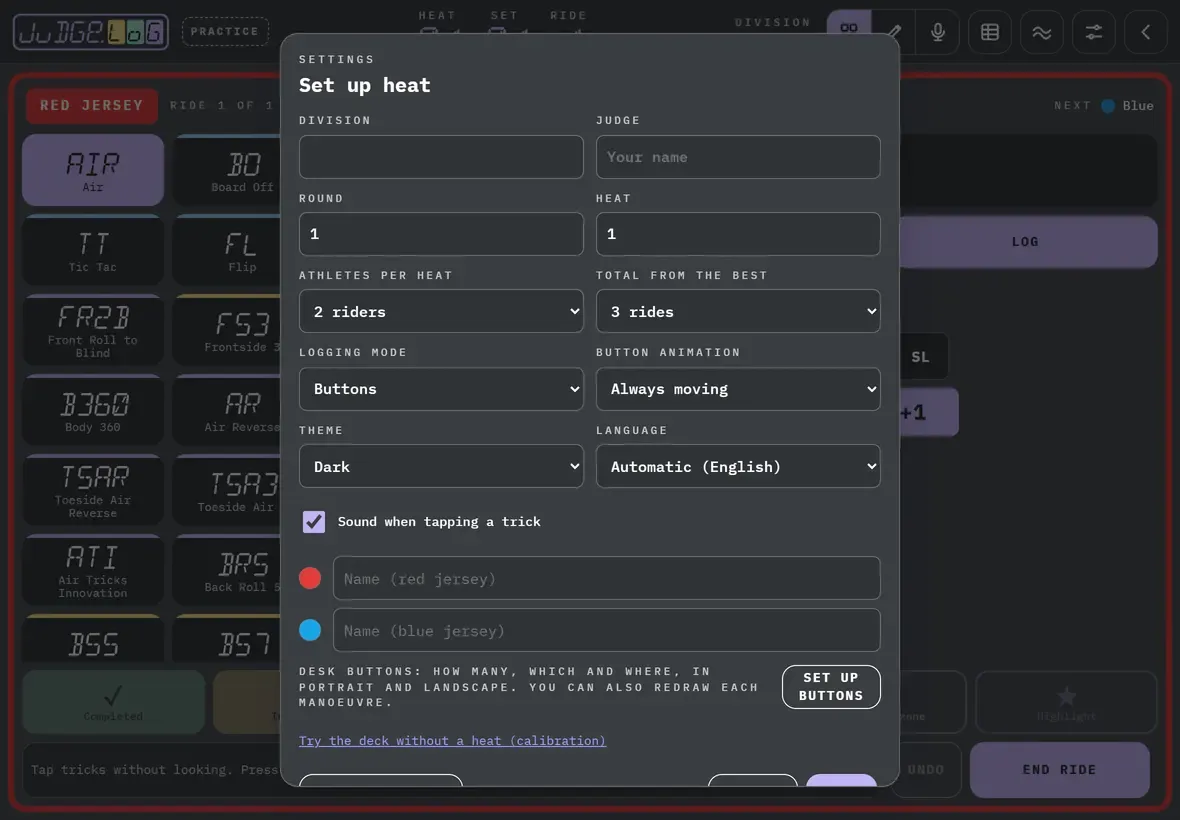Tap the B360 Body 360 trick button
The image size is (1180, 820).
(x=93, y=411)
